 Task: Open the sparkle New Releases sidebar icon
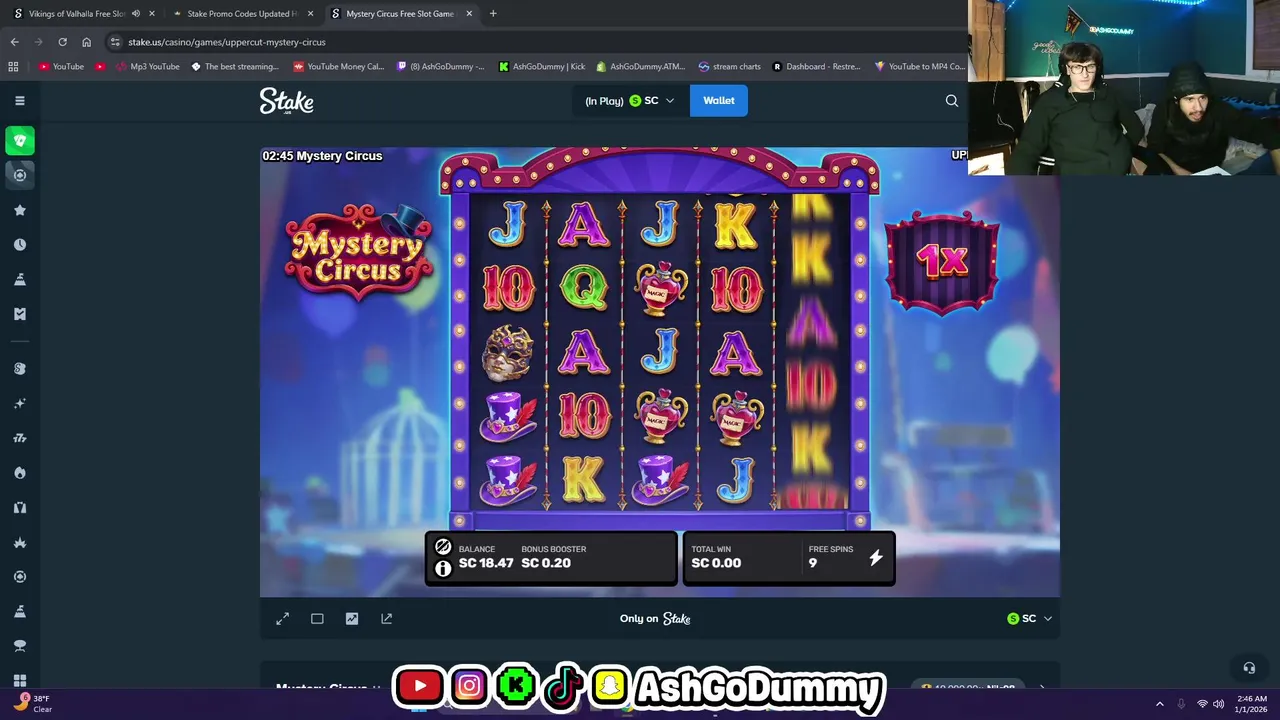click(19, 403)
